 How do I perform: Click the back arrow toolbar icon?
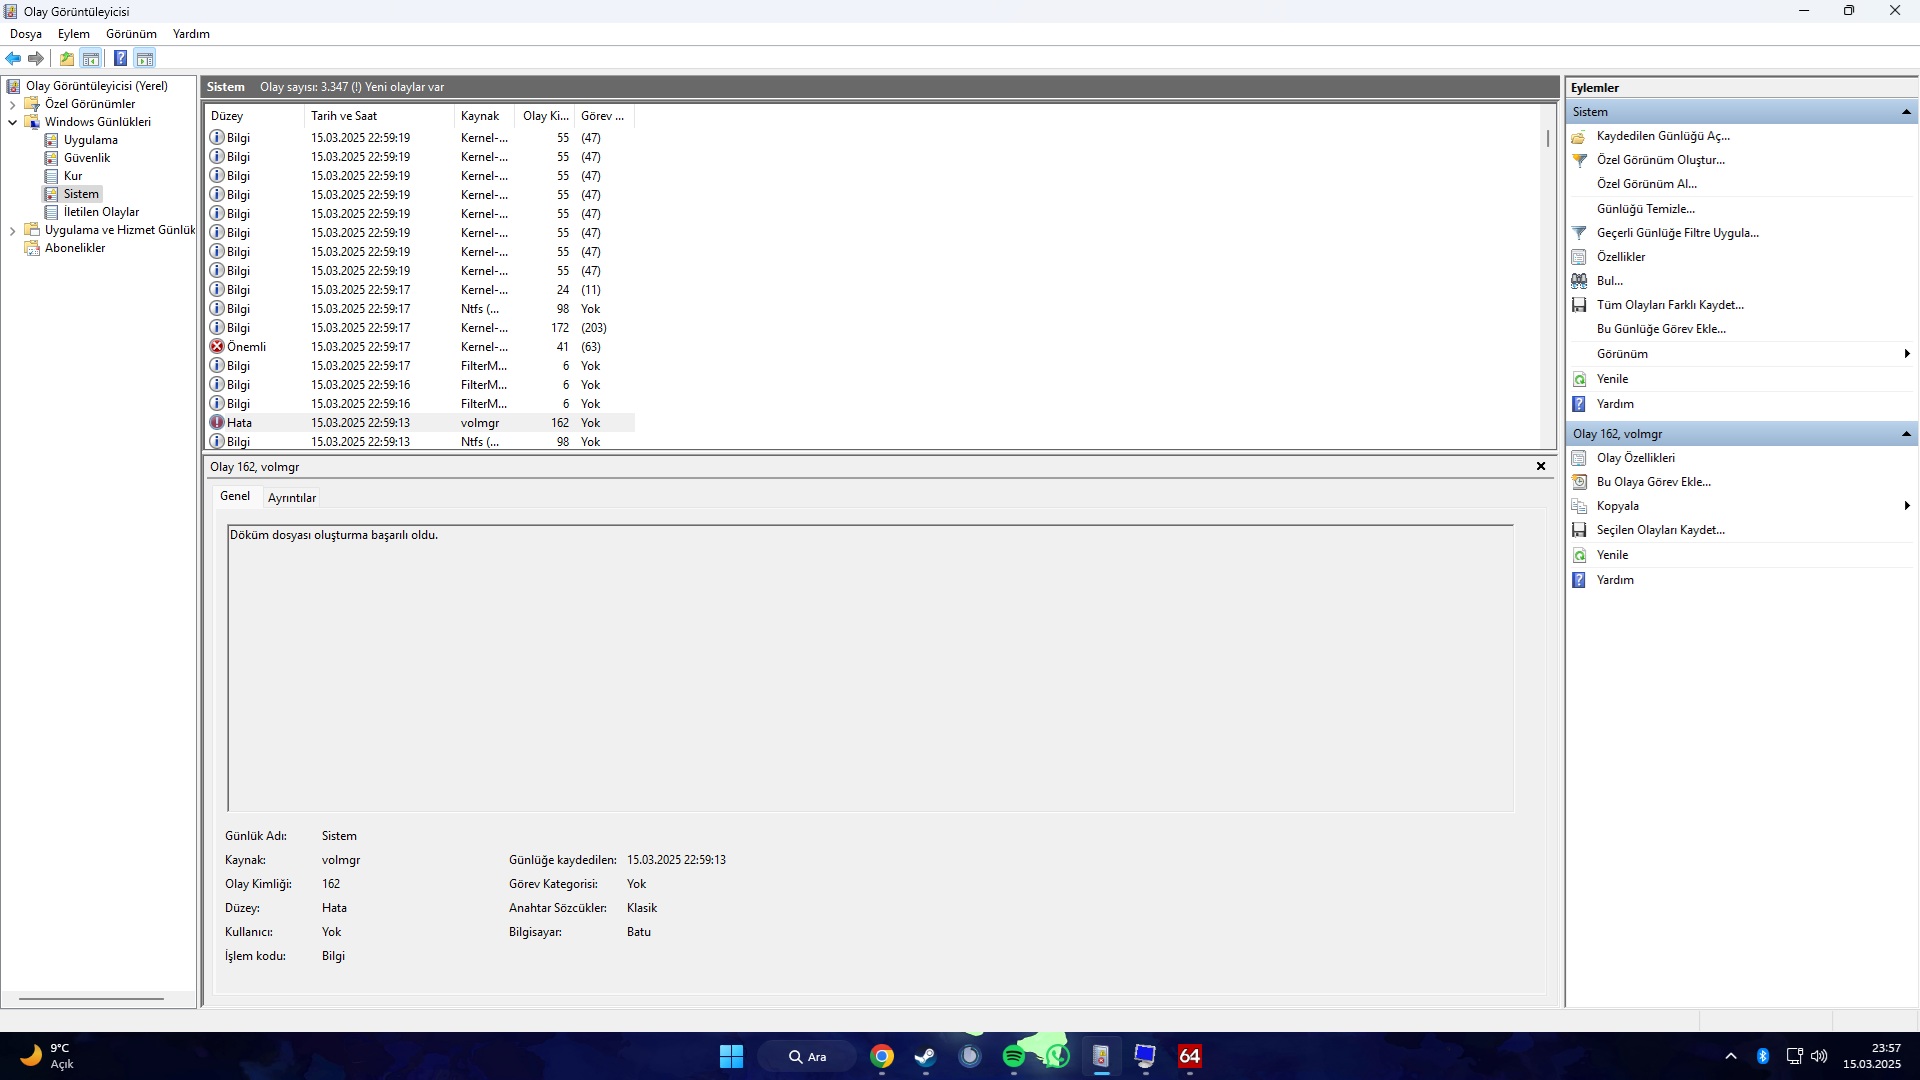click(x=13, y=58)
